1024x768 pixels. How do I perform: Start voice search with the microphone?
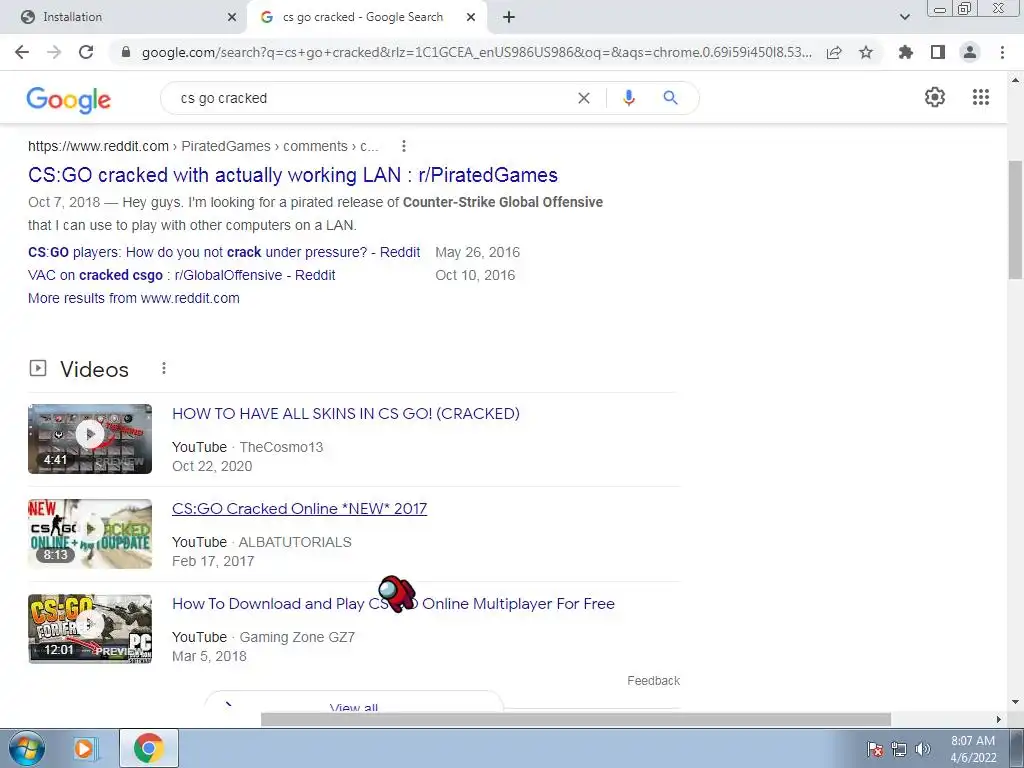[x=629, y=98]
